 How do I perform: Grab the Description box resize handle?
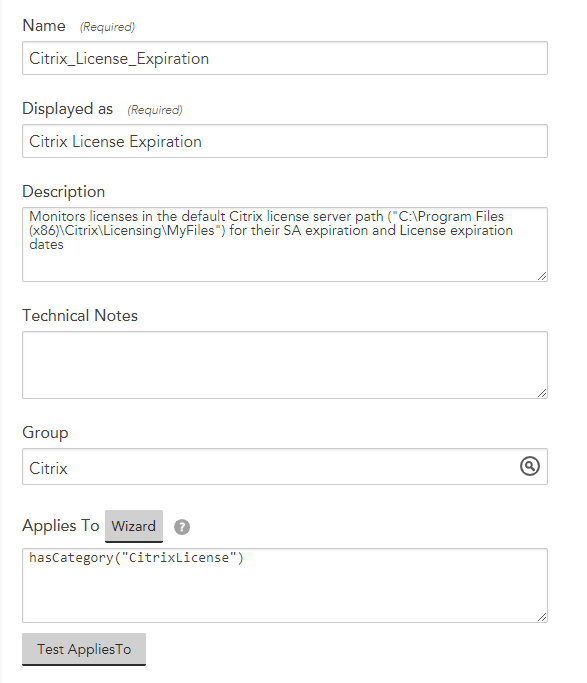point(542,276)
